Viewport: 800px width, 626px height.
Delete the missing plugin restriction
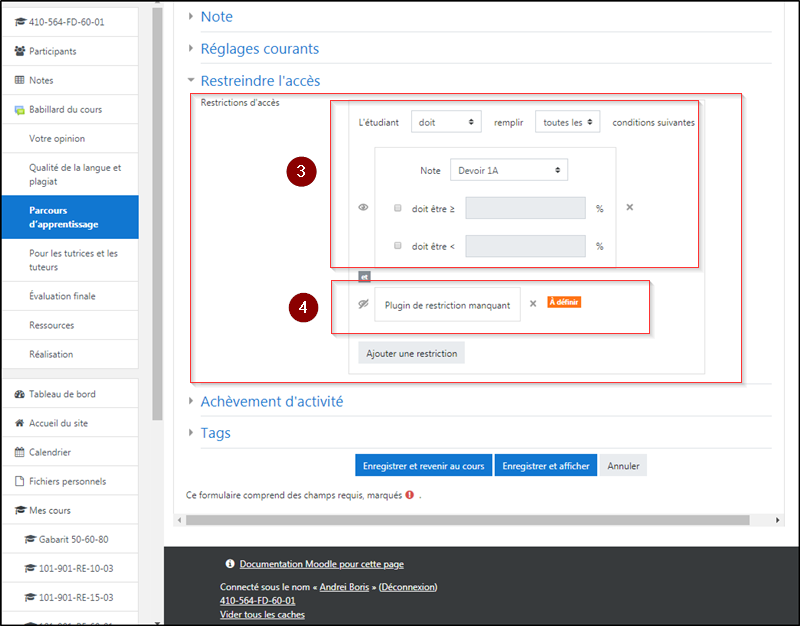click(533, 304)
